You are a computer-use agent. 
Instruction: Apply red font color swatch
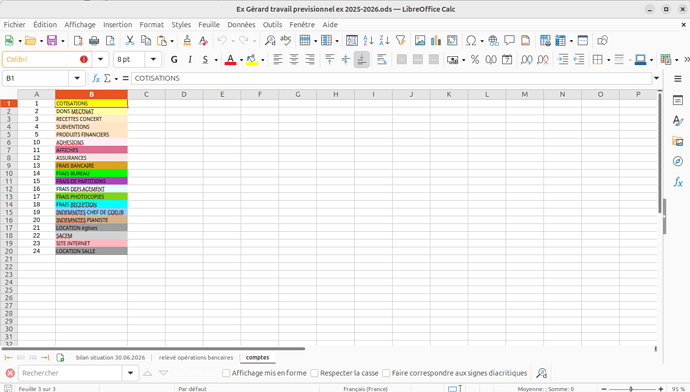(x=230, y=60)
